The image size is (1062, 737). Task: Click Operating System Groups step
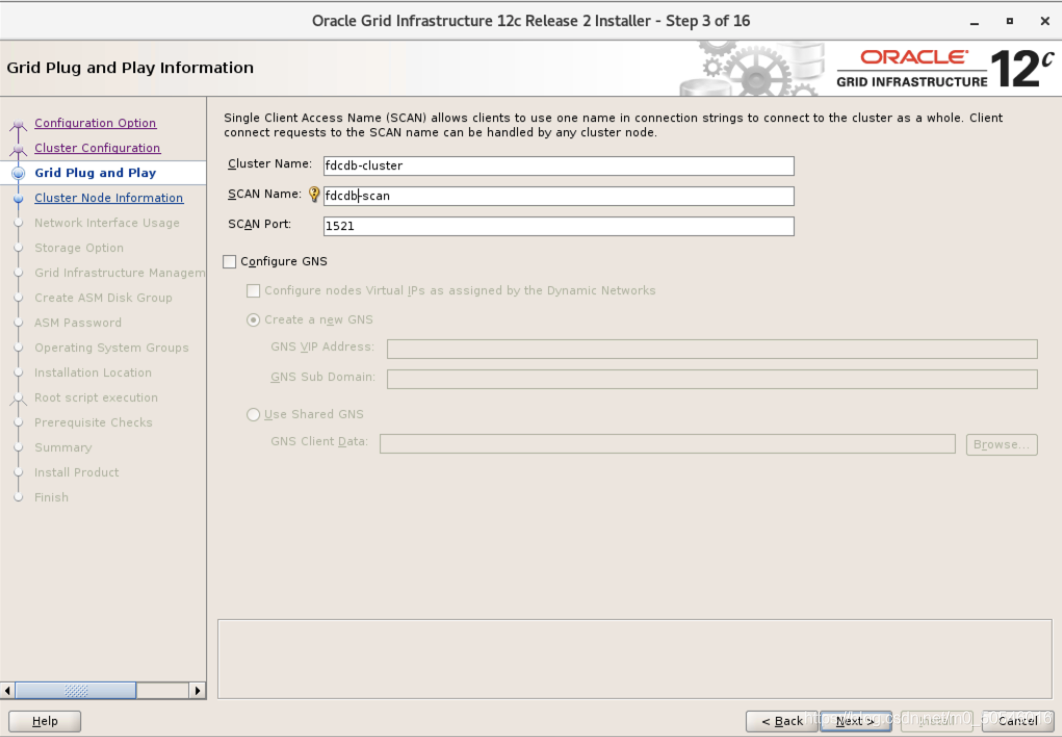pos(112,348)
